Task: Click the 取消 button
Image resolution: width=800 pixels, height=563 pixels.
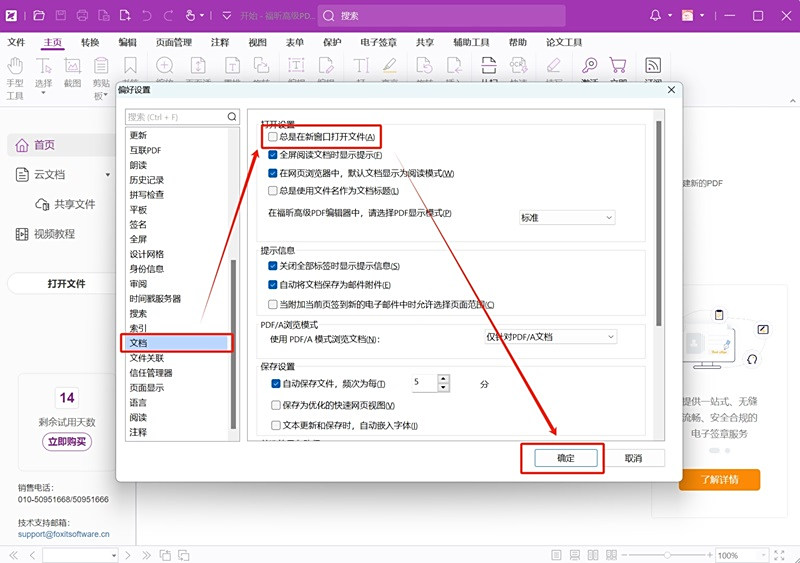Action: (x=632, y=458)
